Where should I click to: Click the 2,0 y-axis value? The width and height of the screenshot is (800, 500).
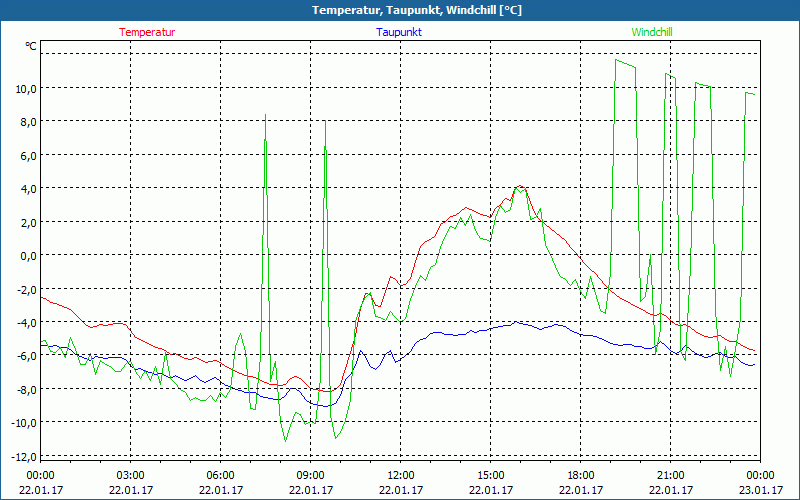28,222
